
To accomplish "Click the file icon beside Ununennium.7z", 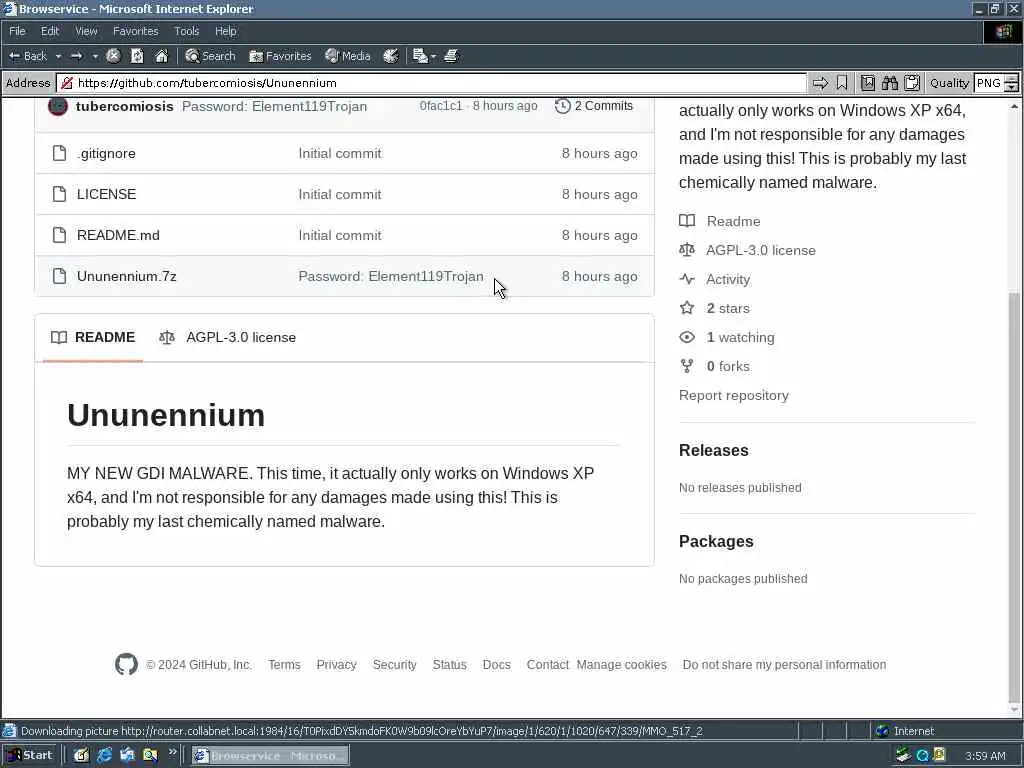I will click(x=59, y=276).
